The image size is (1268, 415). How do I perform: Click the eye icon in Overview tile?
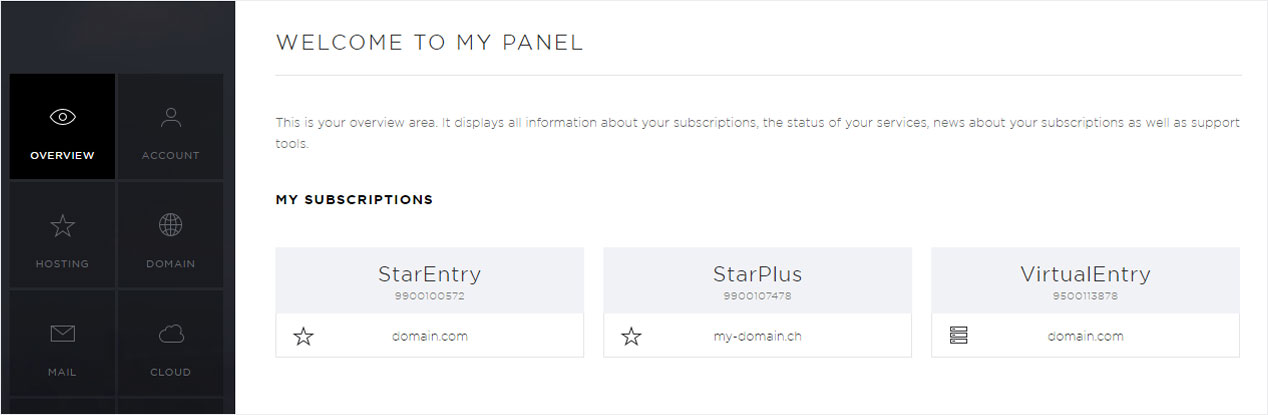(62, 117)
